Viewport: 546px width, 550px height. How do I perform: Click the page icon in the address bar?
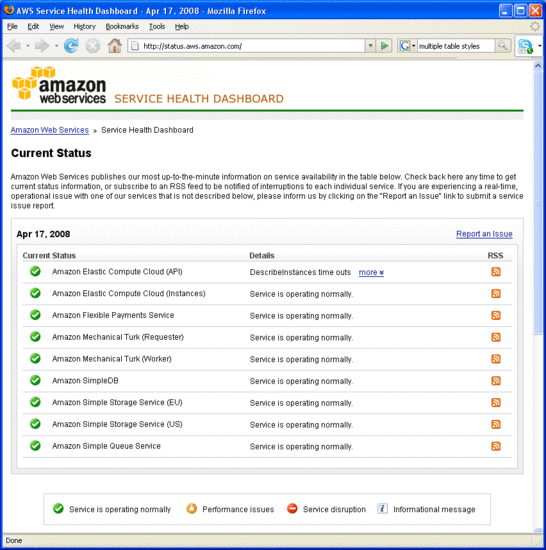[x=135, y=46]
